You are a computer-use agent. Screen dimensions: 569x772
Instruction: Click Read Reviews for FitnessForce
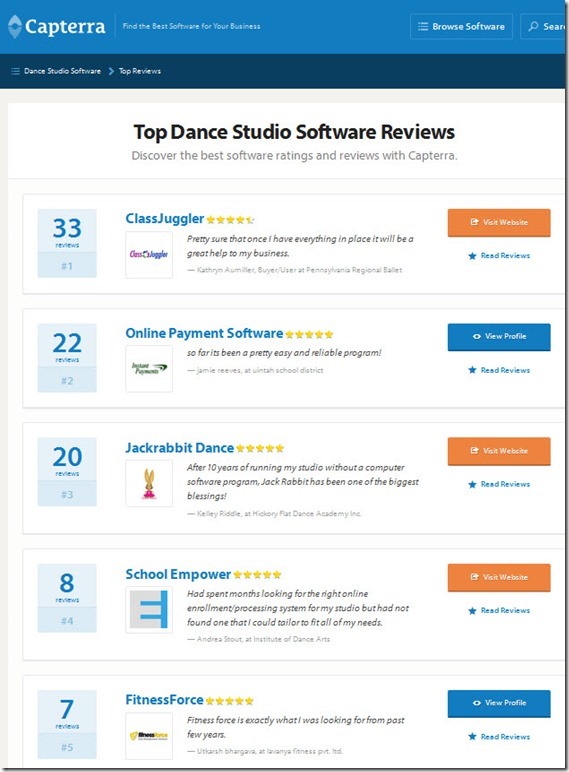pyautogui.click(x=499, y=737)
